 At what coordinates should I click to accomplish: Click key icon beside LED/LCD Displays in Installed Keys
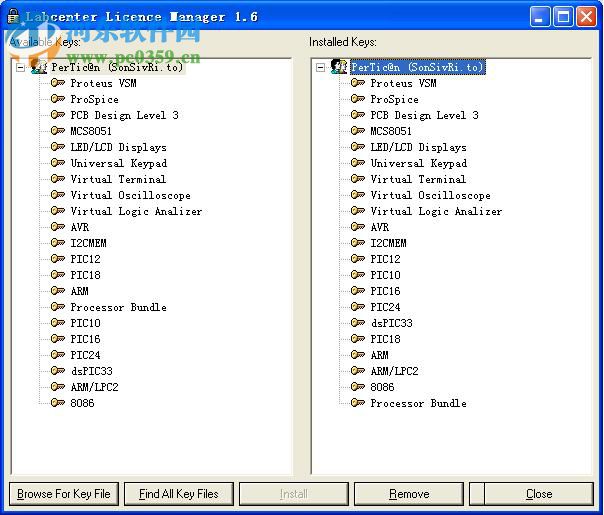click(x=358, y=147)
